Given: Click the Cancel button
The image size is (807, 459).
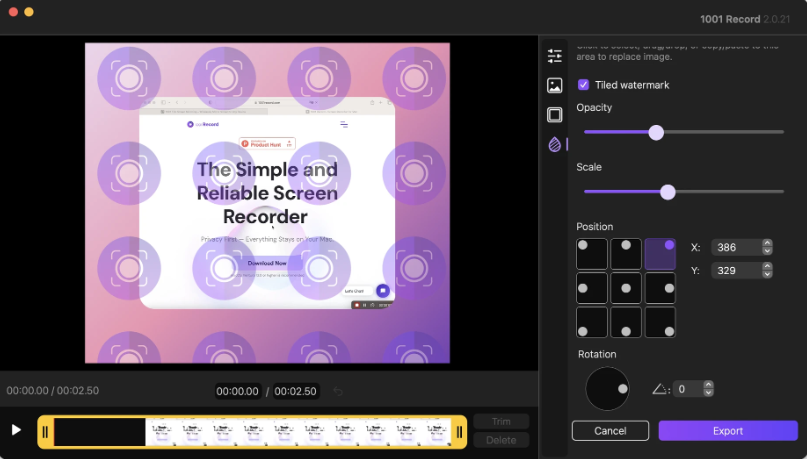Looking at the screenshot, I should [x=610, y=431].
